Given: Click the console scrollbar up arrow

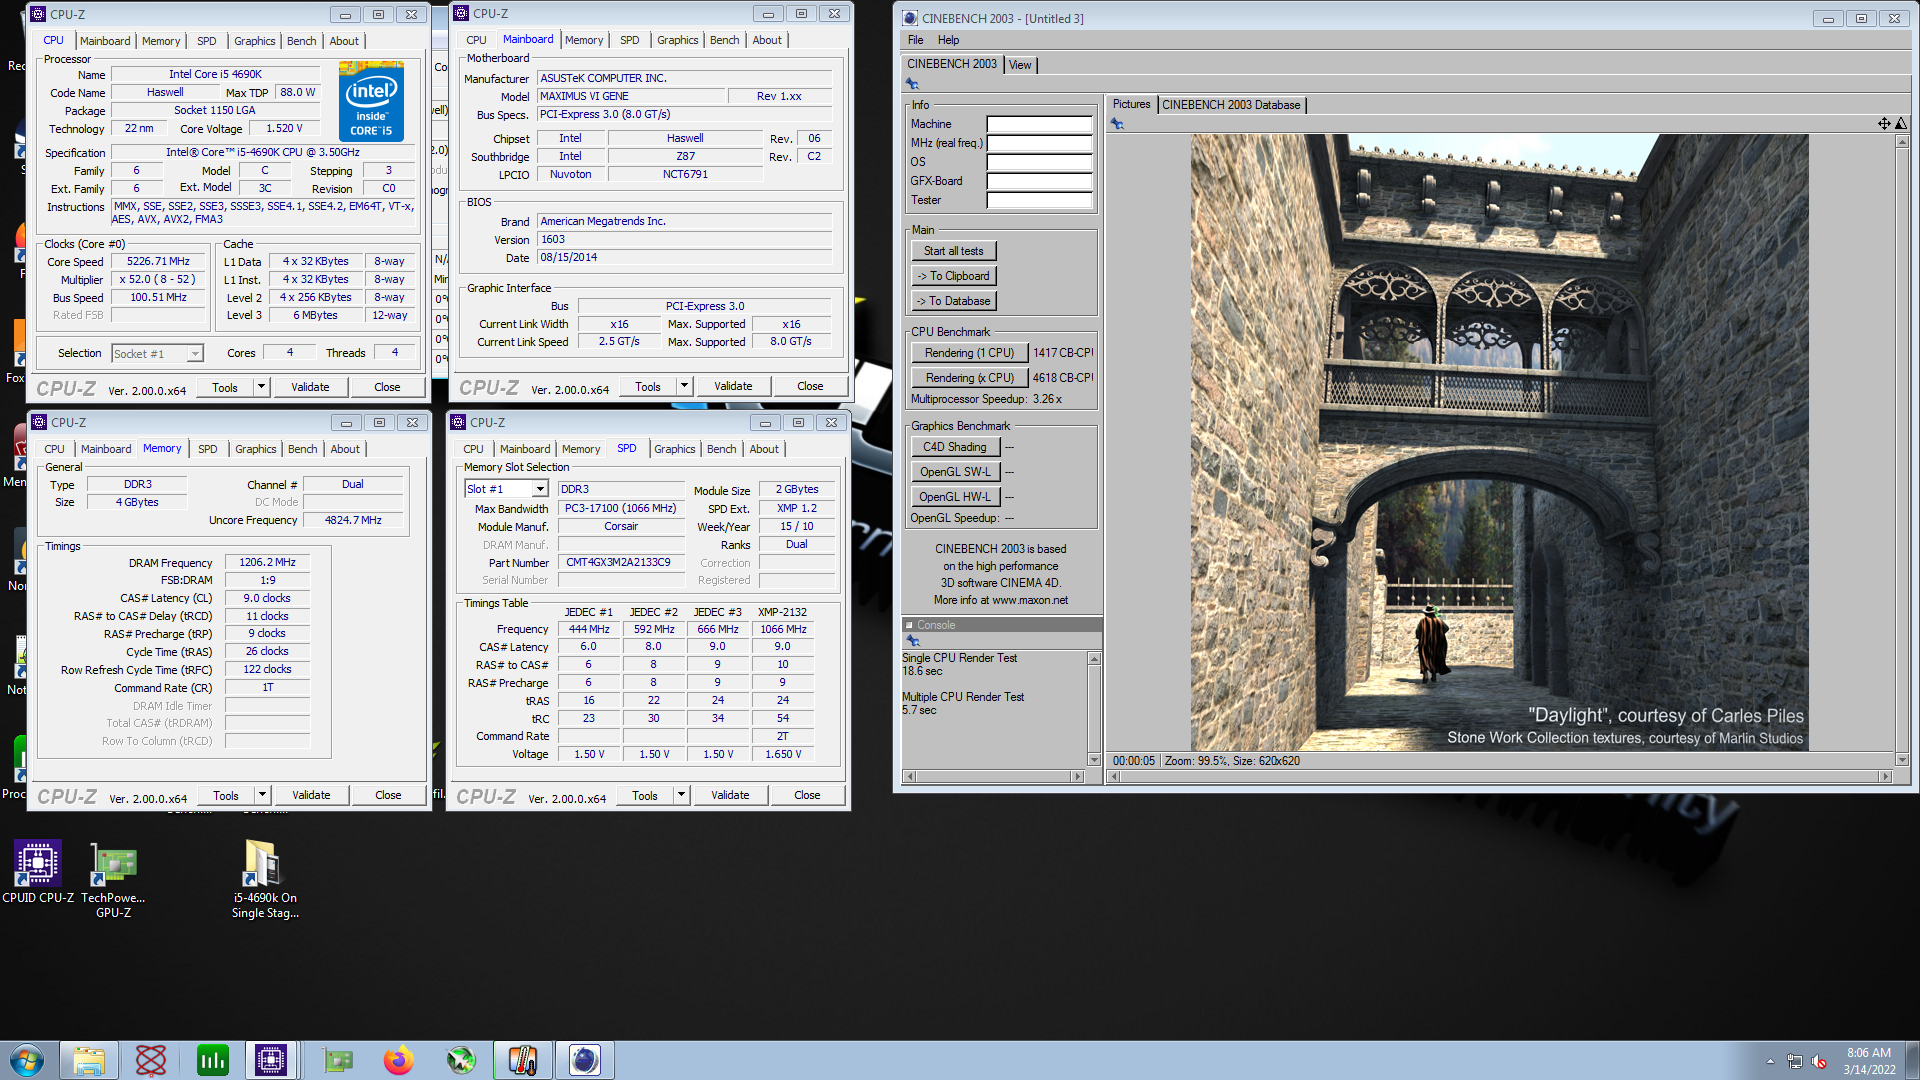Looking at the screenshot, I should (x=1094, y=659).
